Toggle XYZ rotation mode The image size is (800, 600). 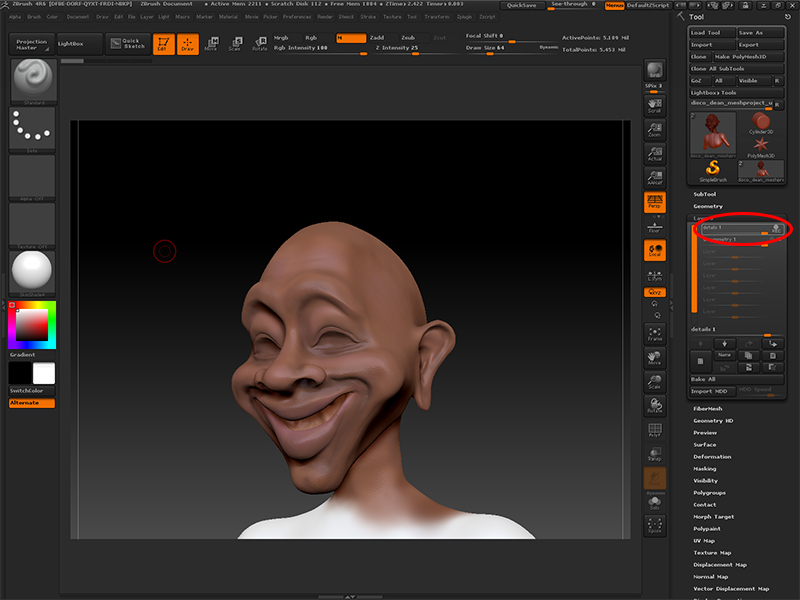(x=655, y=292)
